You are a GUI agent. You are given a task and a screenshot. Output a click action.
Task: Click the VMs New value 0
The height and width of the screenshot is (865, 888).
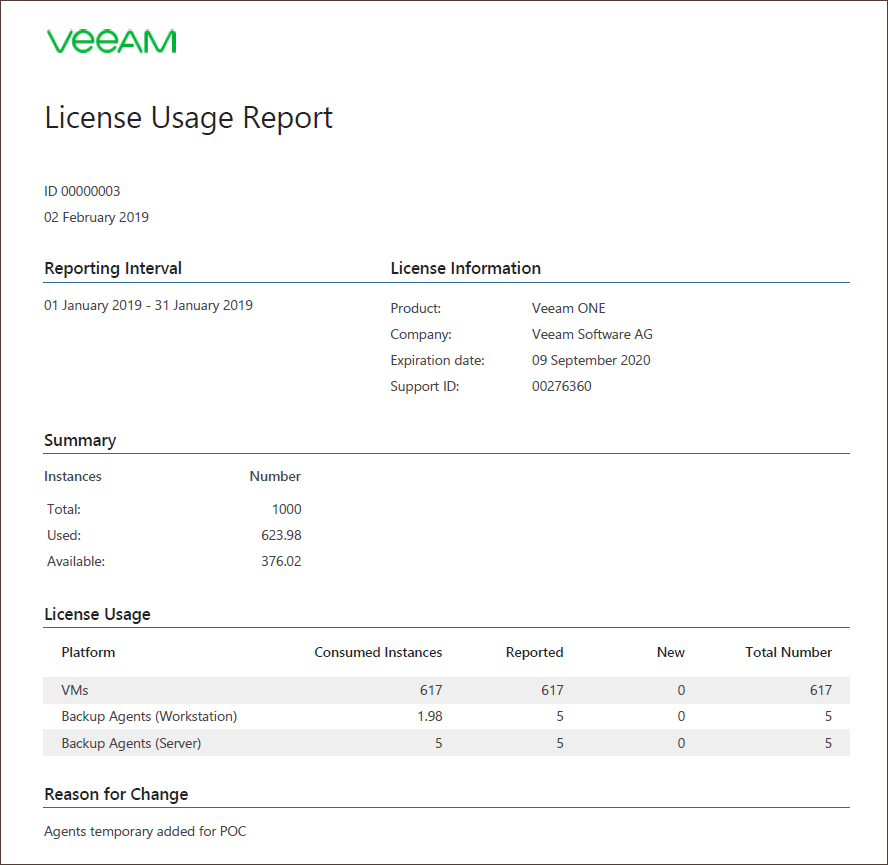pos(681,691)
